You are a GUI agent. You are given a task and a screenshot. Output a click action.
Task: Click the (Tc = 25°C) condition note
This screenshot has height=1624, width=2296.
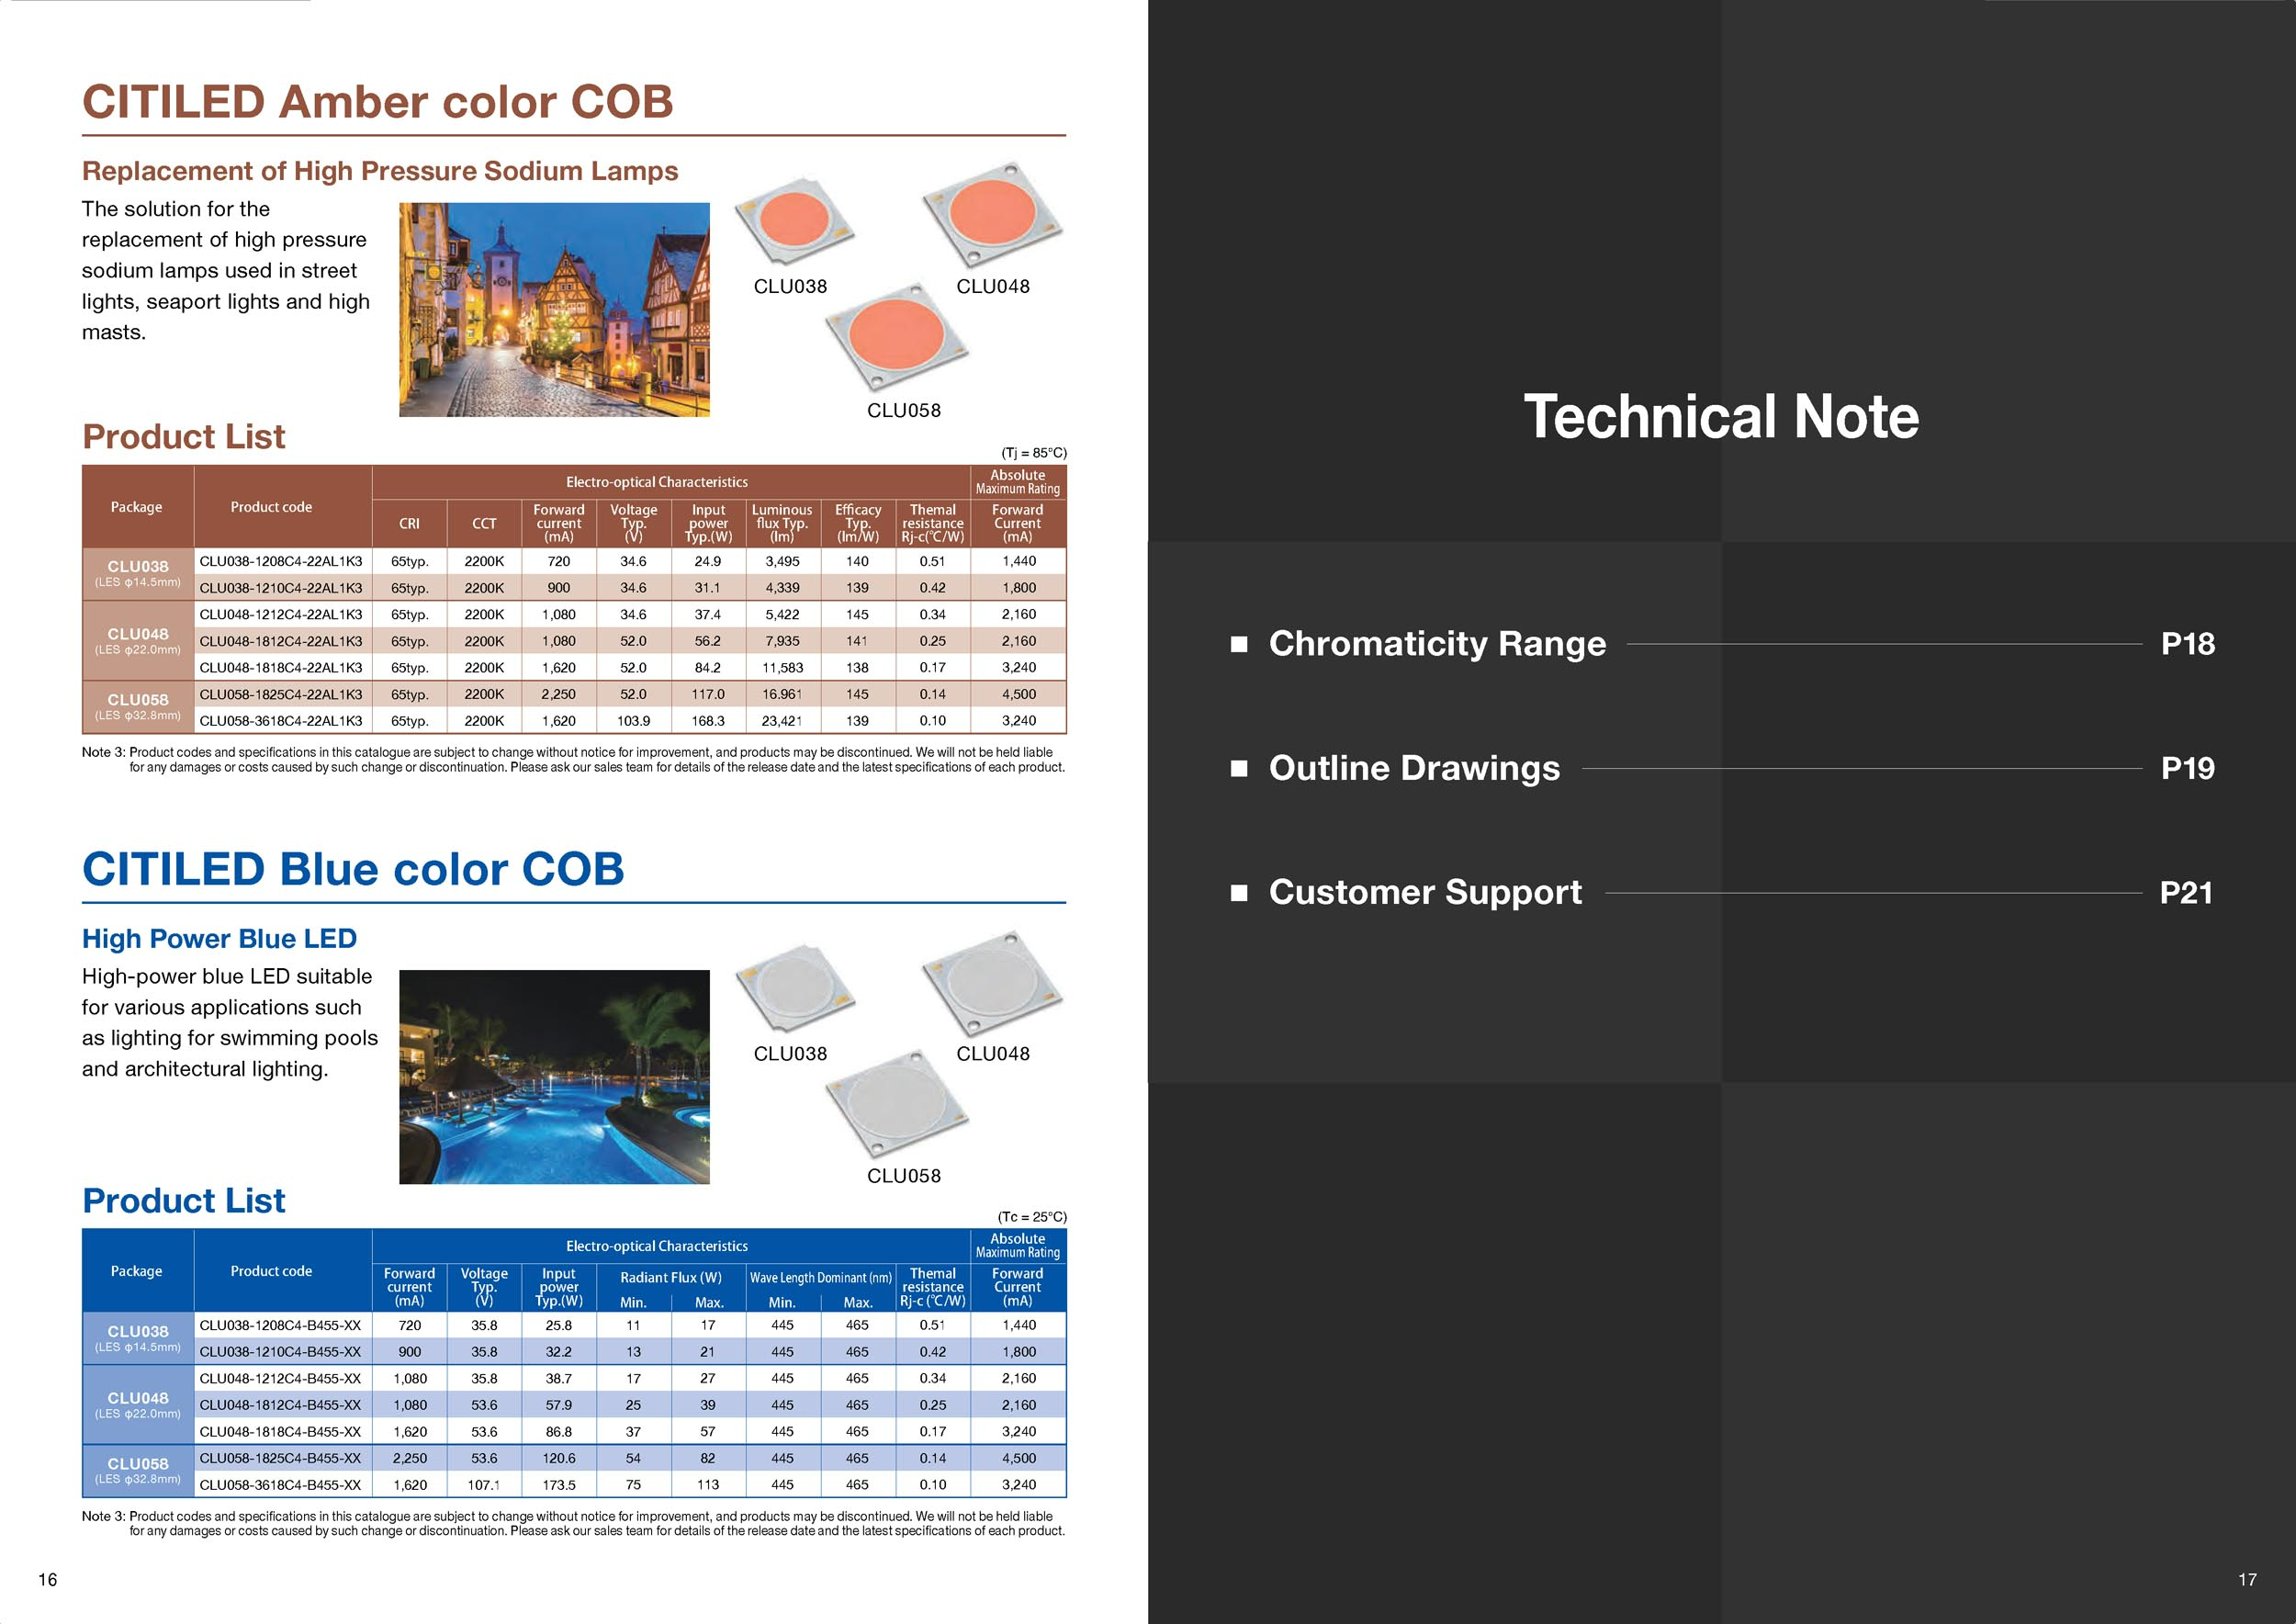tap(1032, 1217)
